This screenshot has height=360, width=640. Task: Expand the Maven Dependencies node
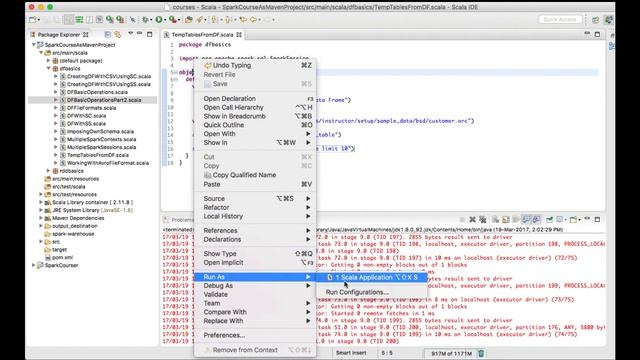click(x=41, y=218)
